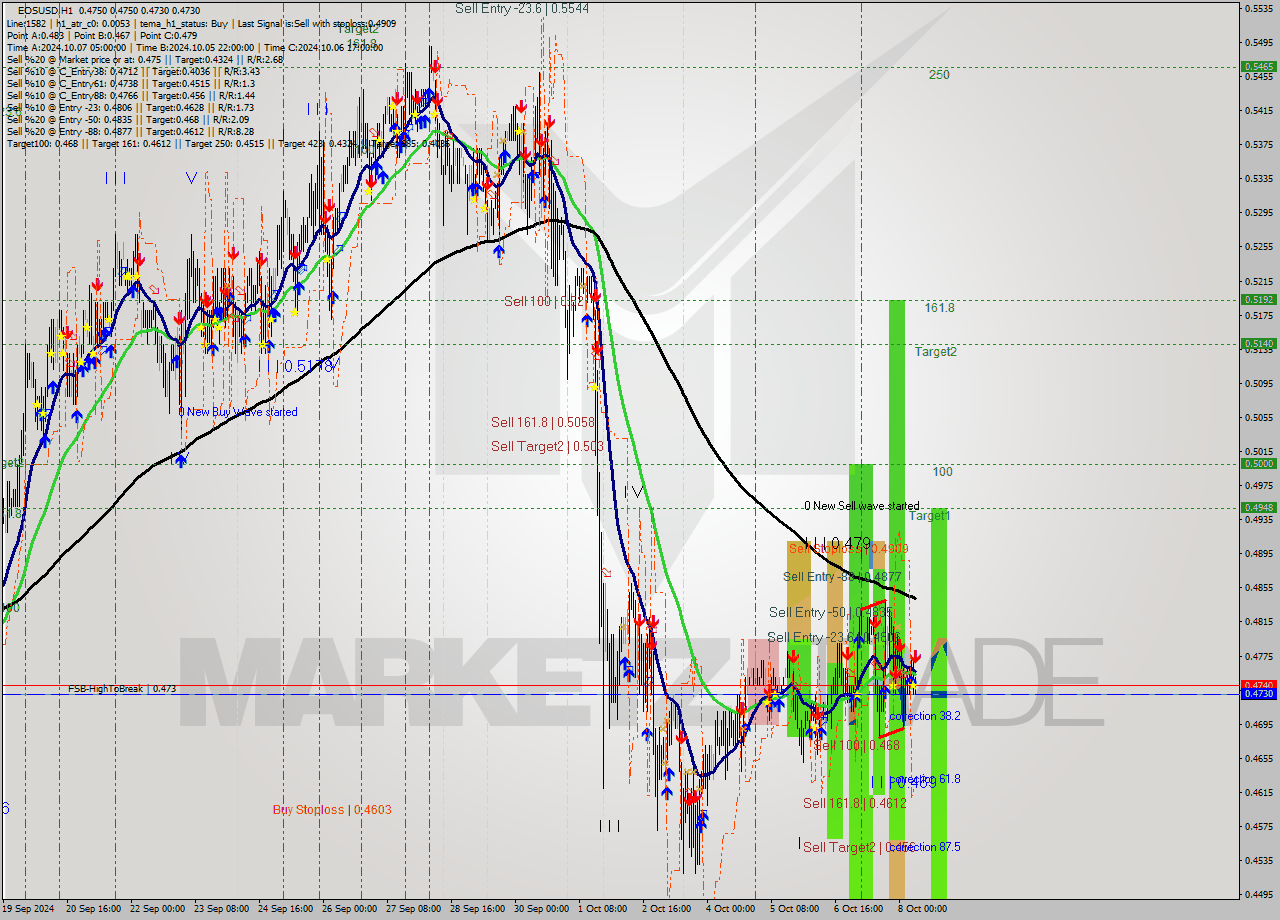Image resolution: width=1280 pixels, height=920 pixels.
Task: Click the 'correction 87.5' label
Action: click(925, 847)
